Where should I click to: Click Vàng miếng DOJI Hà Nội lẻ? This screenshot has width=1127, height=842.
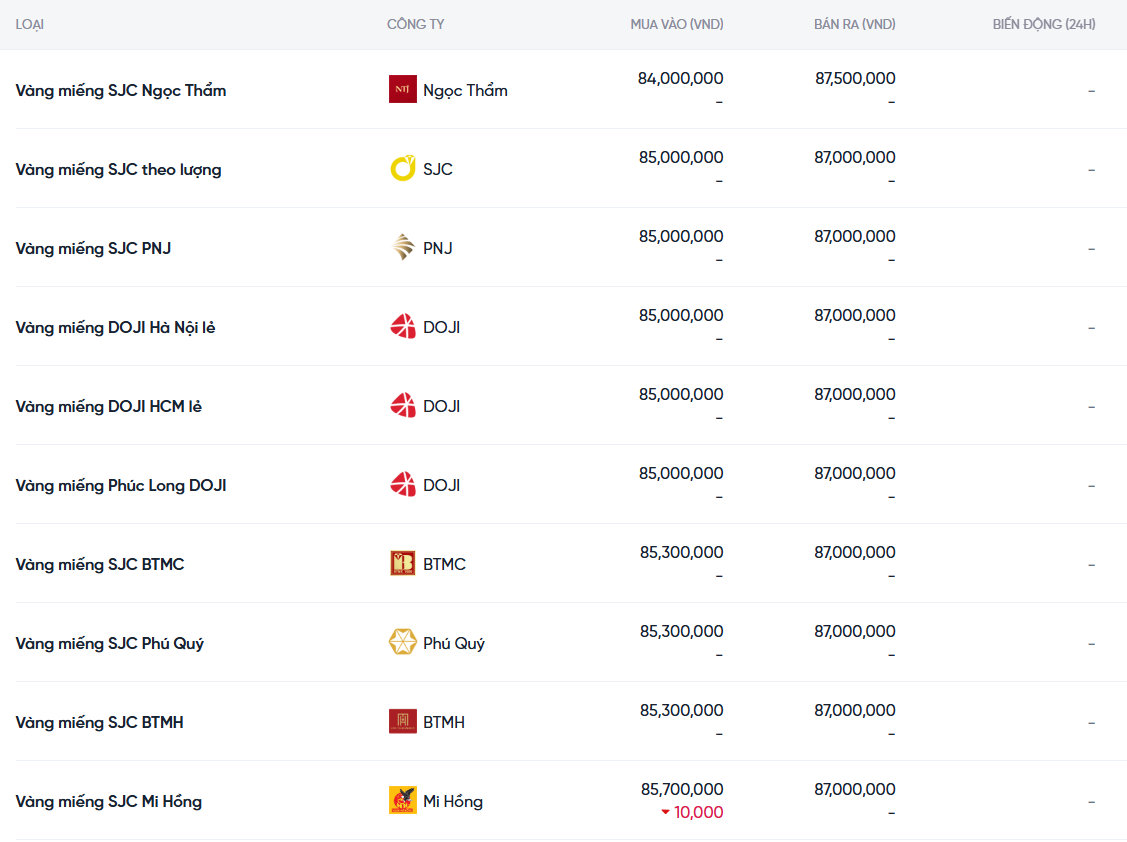[116, 328]
